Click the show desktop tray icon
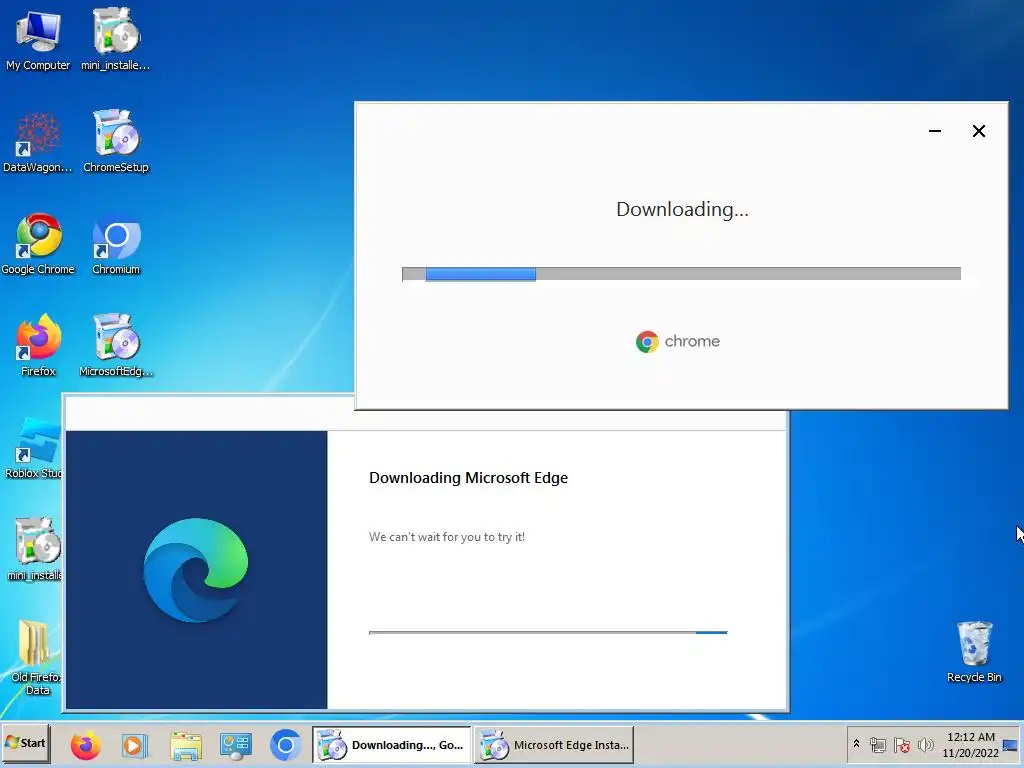The image size is (1024, 768). point(1010,745)
